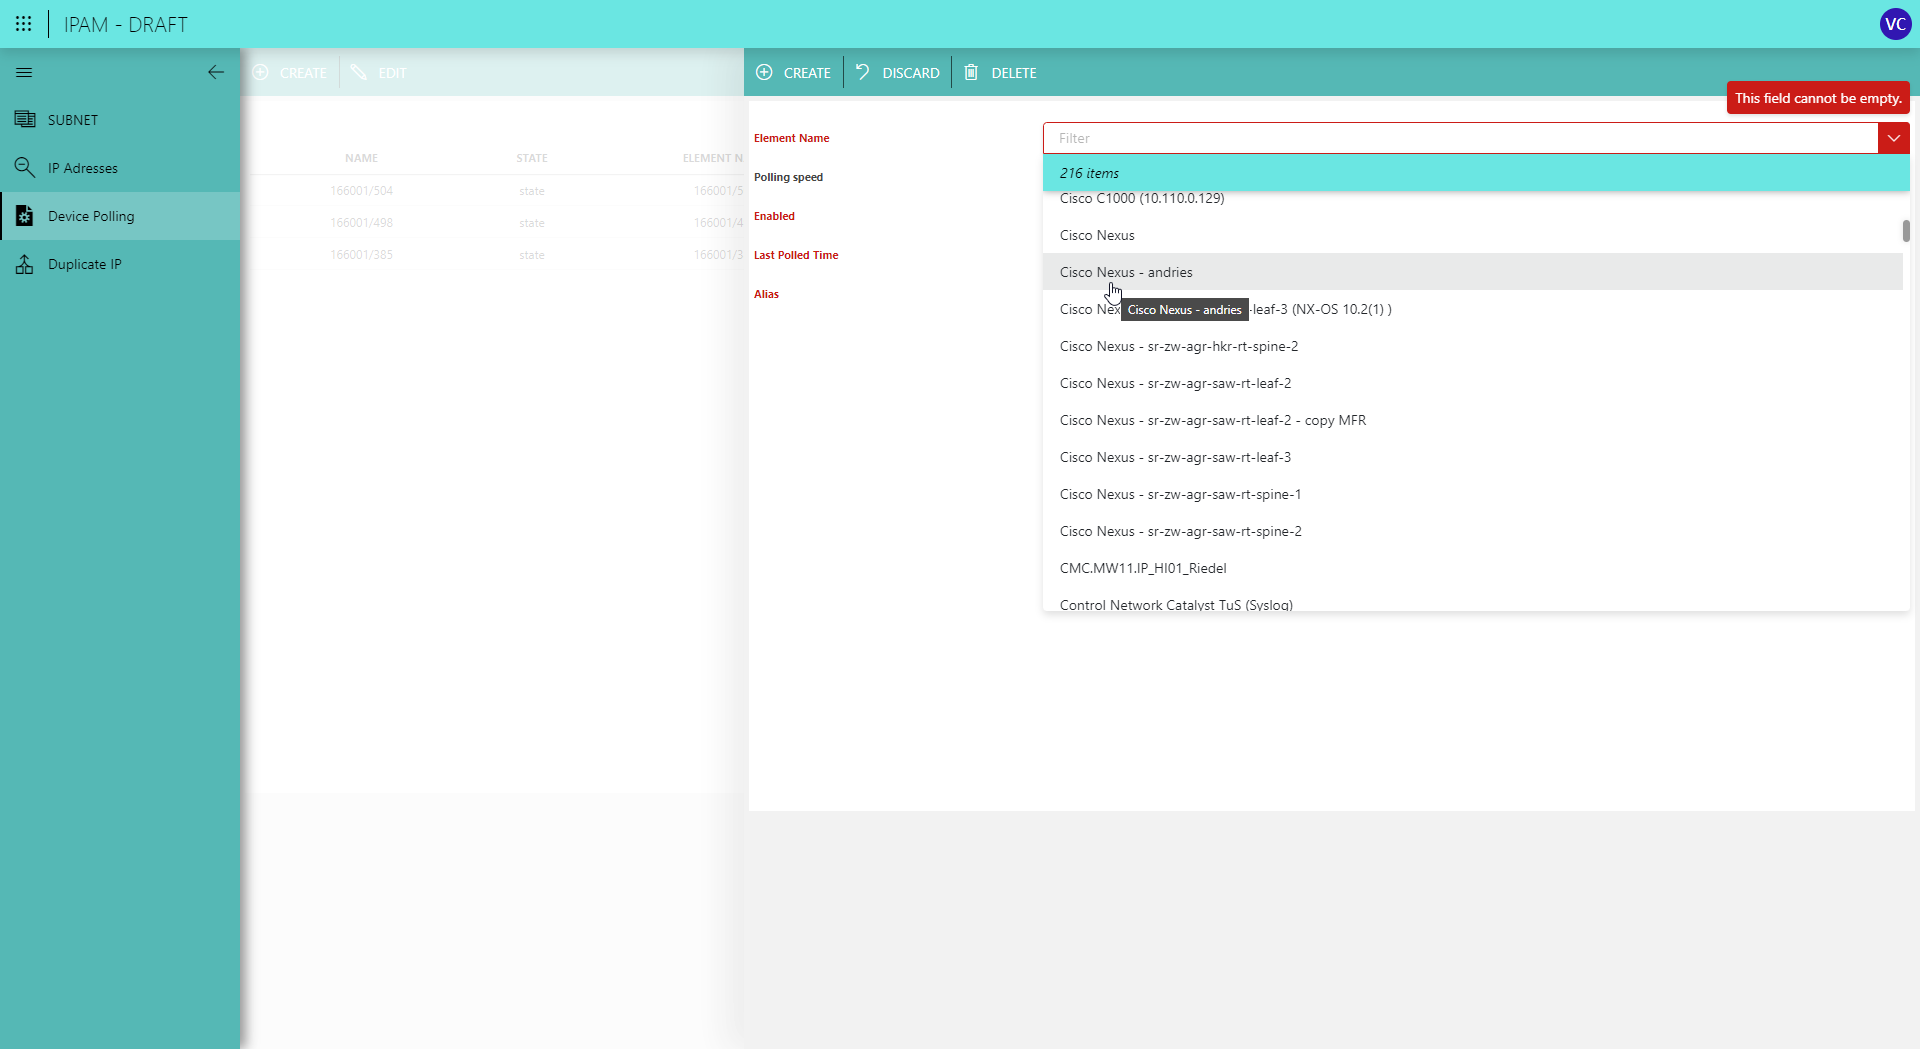
Task: Choose Cisco Nexus - andries option
Action: point(1472,272)
